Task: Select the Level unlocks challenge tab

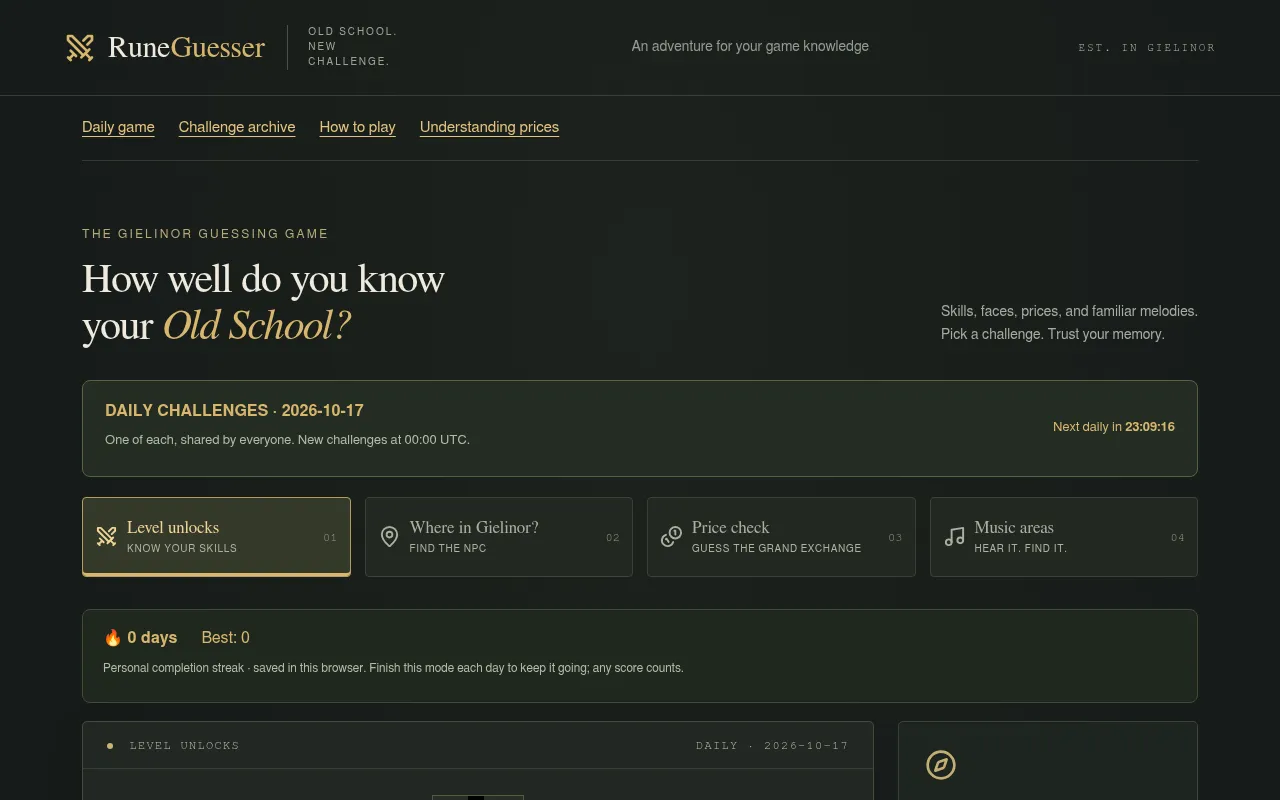Action: tap(216, 537)
